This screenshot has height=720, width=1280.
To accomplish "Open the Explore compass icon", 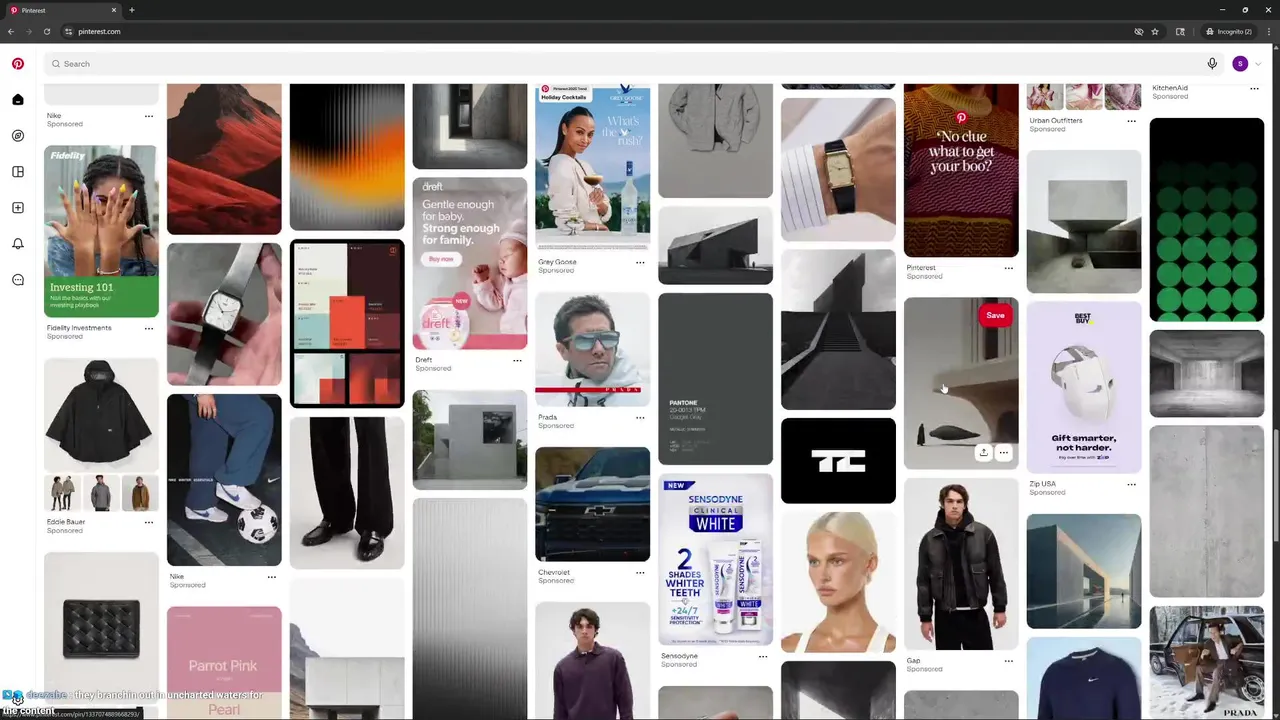I will 18,136.
